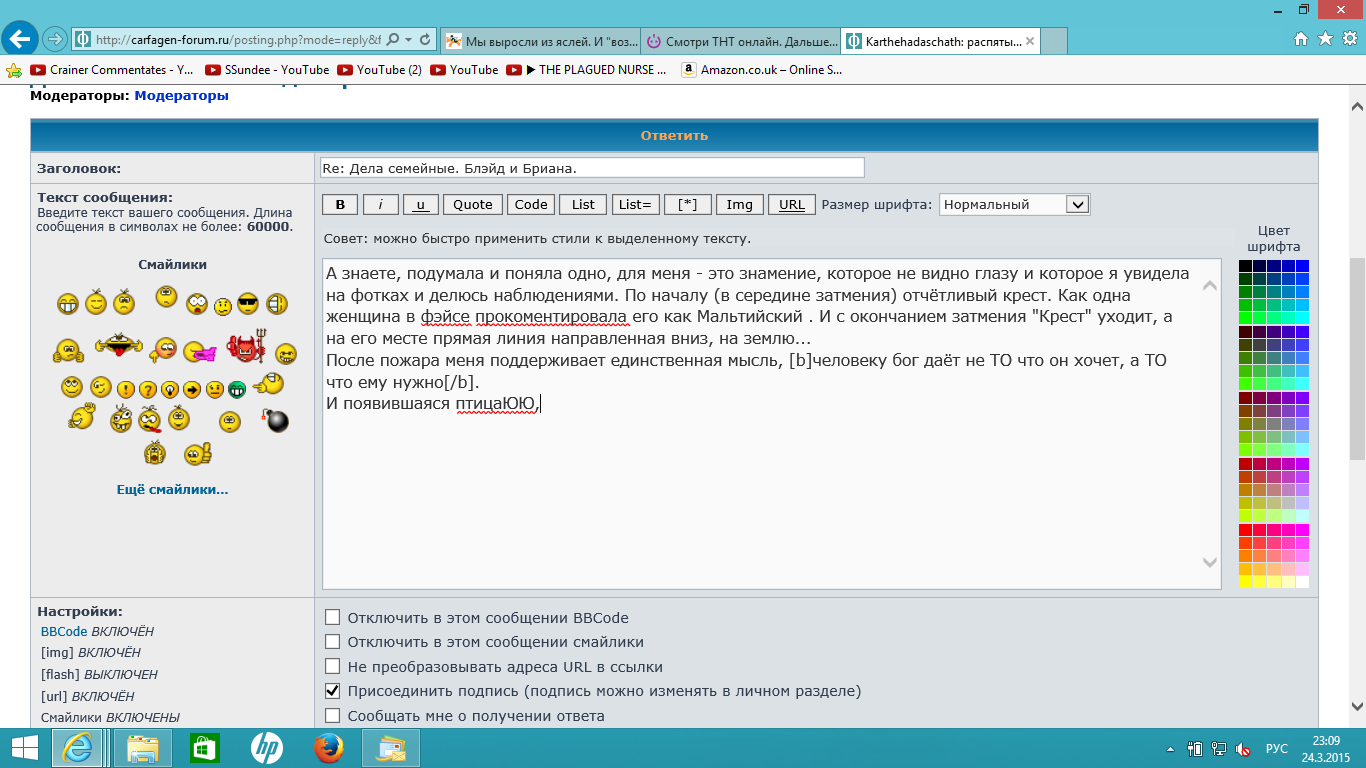Click into the 'Заголовок' subject field

click(x=592, y=168)
